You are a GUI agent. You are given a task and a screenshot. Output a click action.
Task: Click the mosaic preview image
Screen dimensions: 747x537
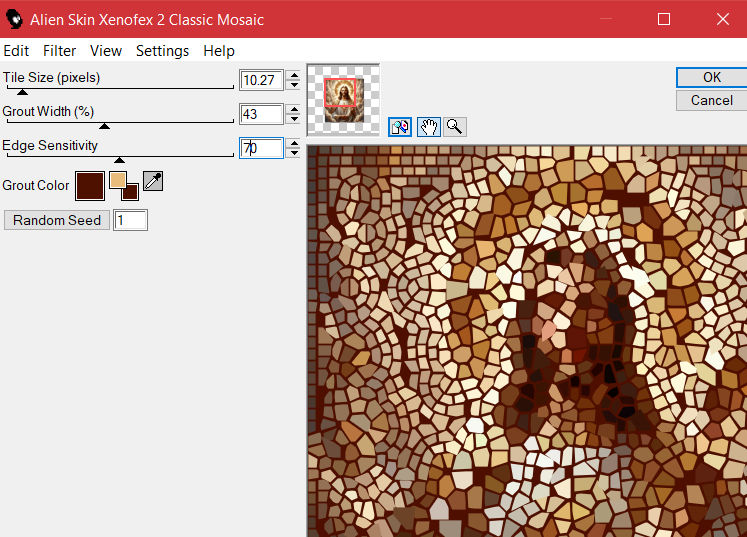(x=527, y=341)
